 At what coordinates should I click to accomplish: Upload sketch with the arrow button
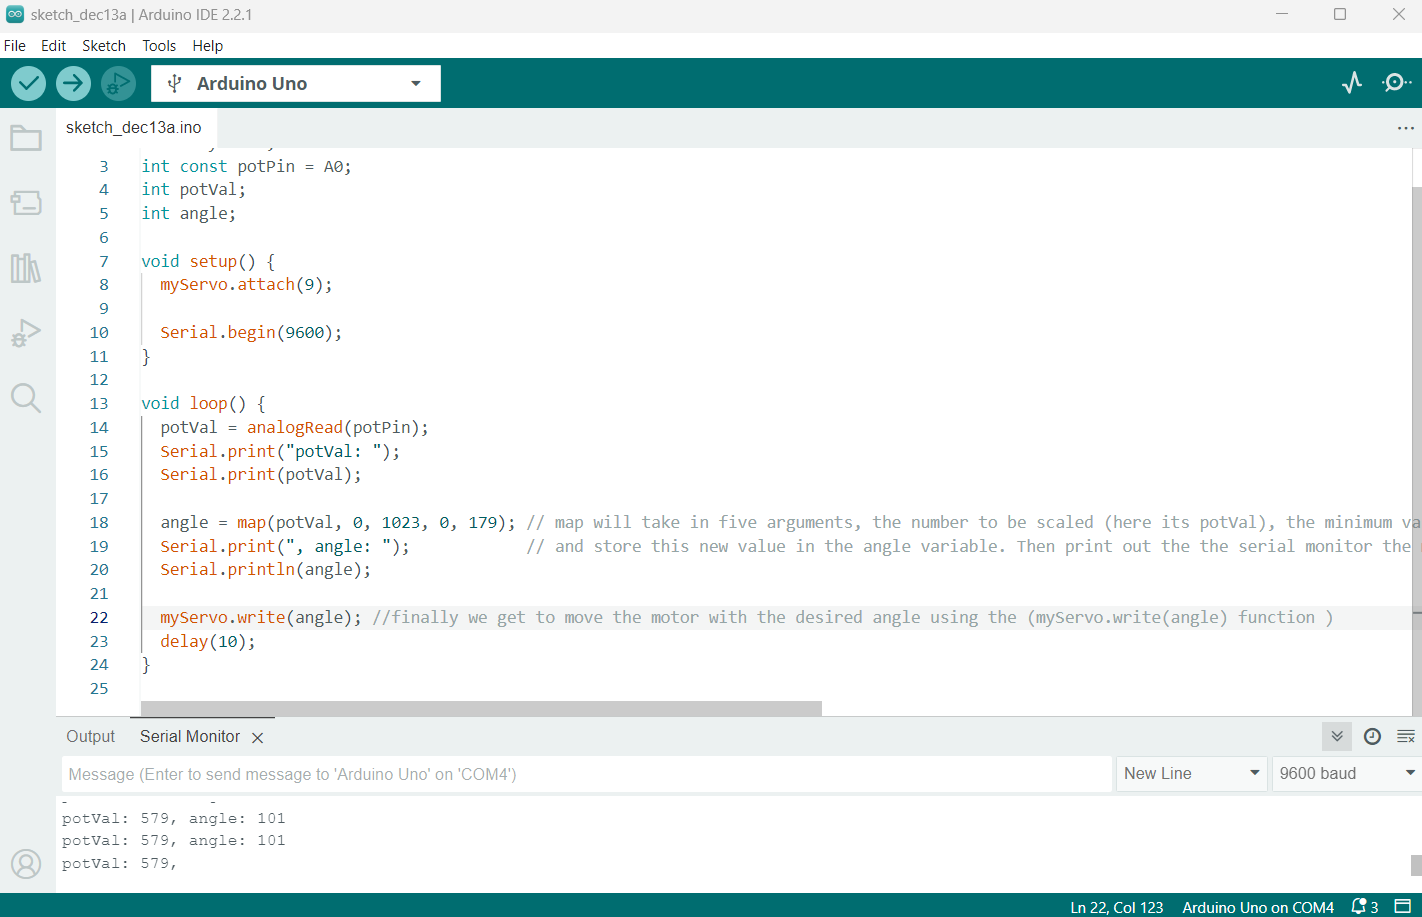point(73,83)
